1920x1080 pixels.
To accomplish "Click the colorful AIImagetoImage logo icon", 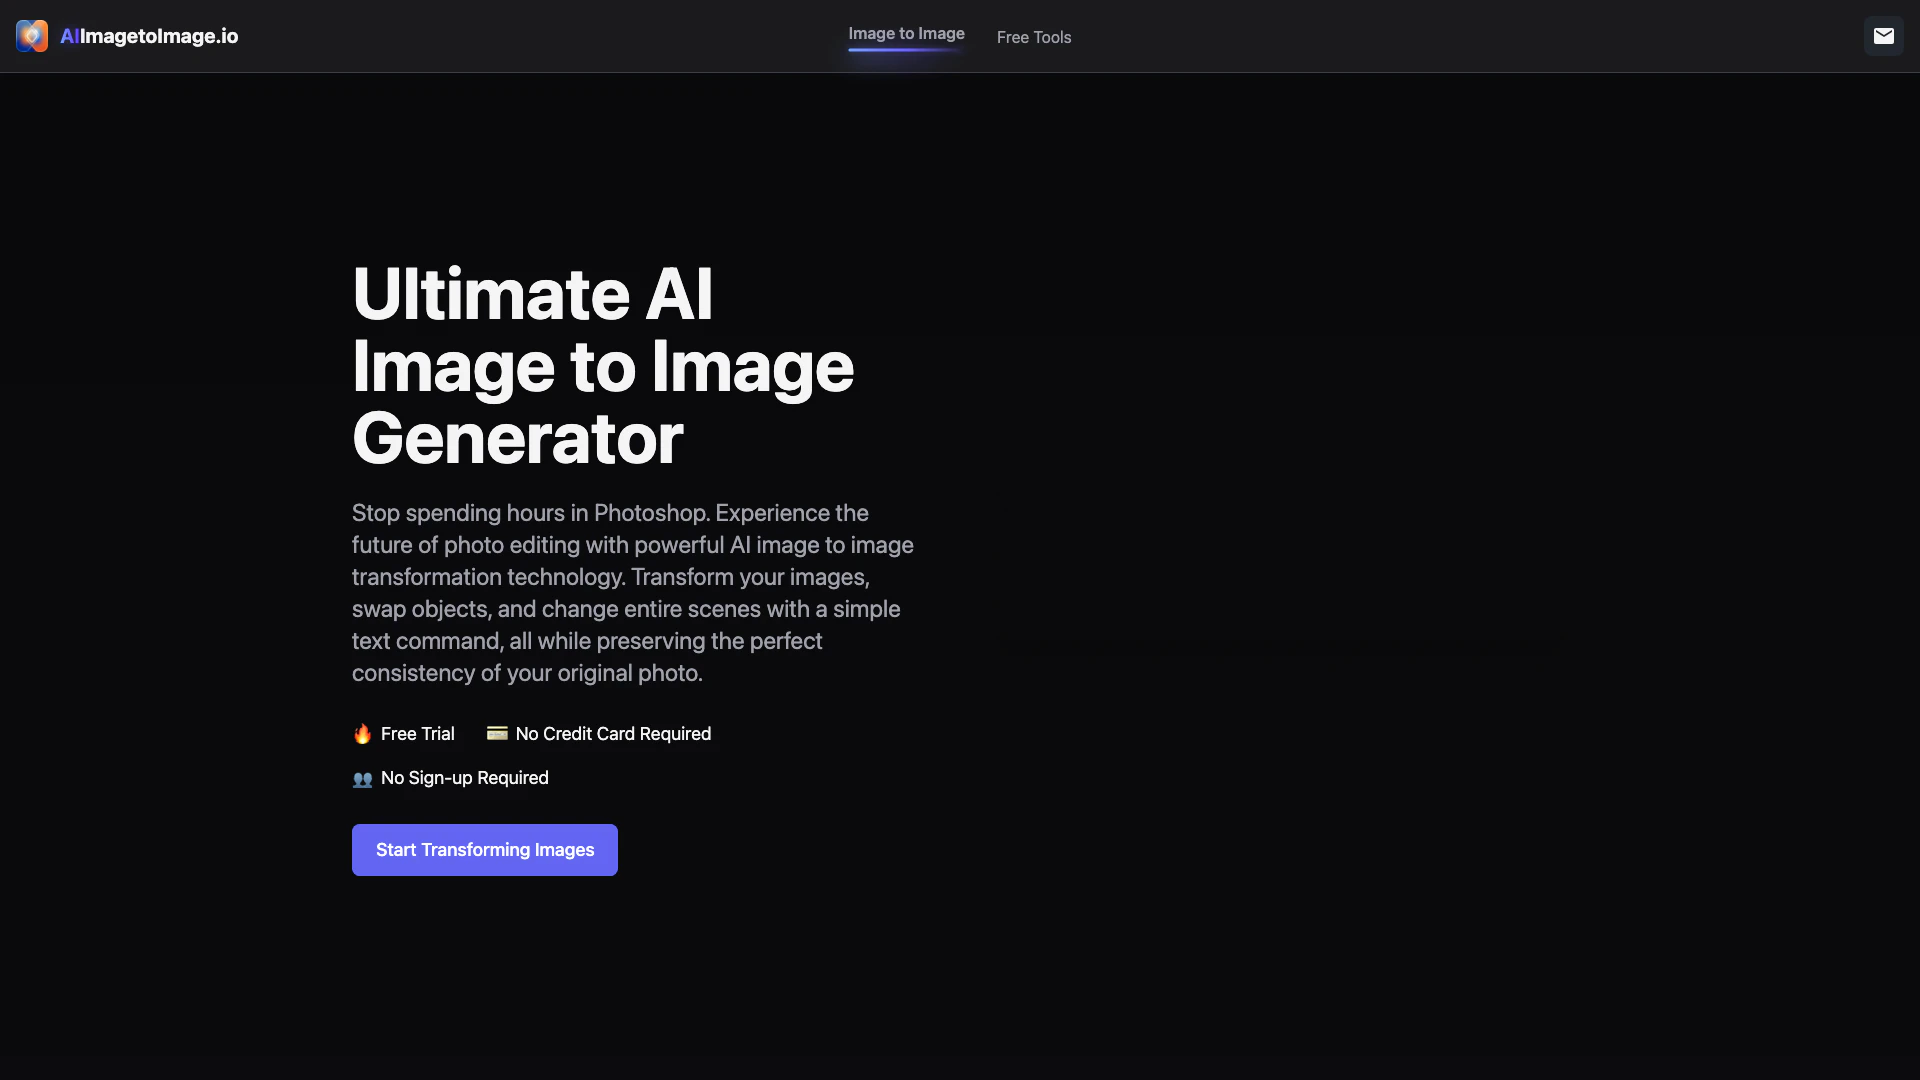I will pyautogui.click(x=32, y=36).
